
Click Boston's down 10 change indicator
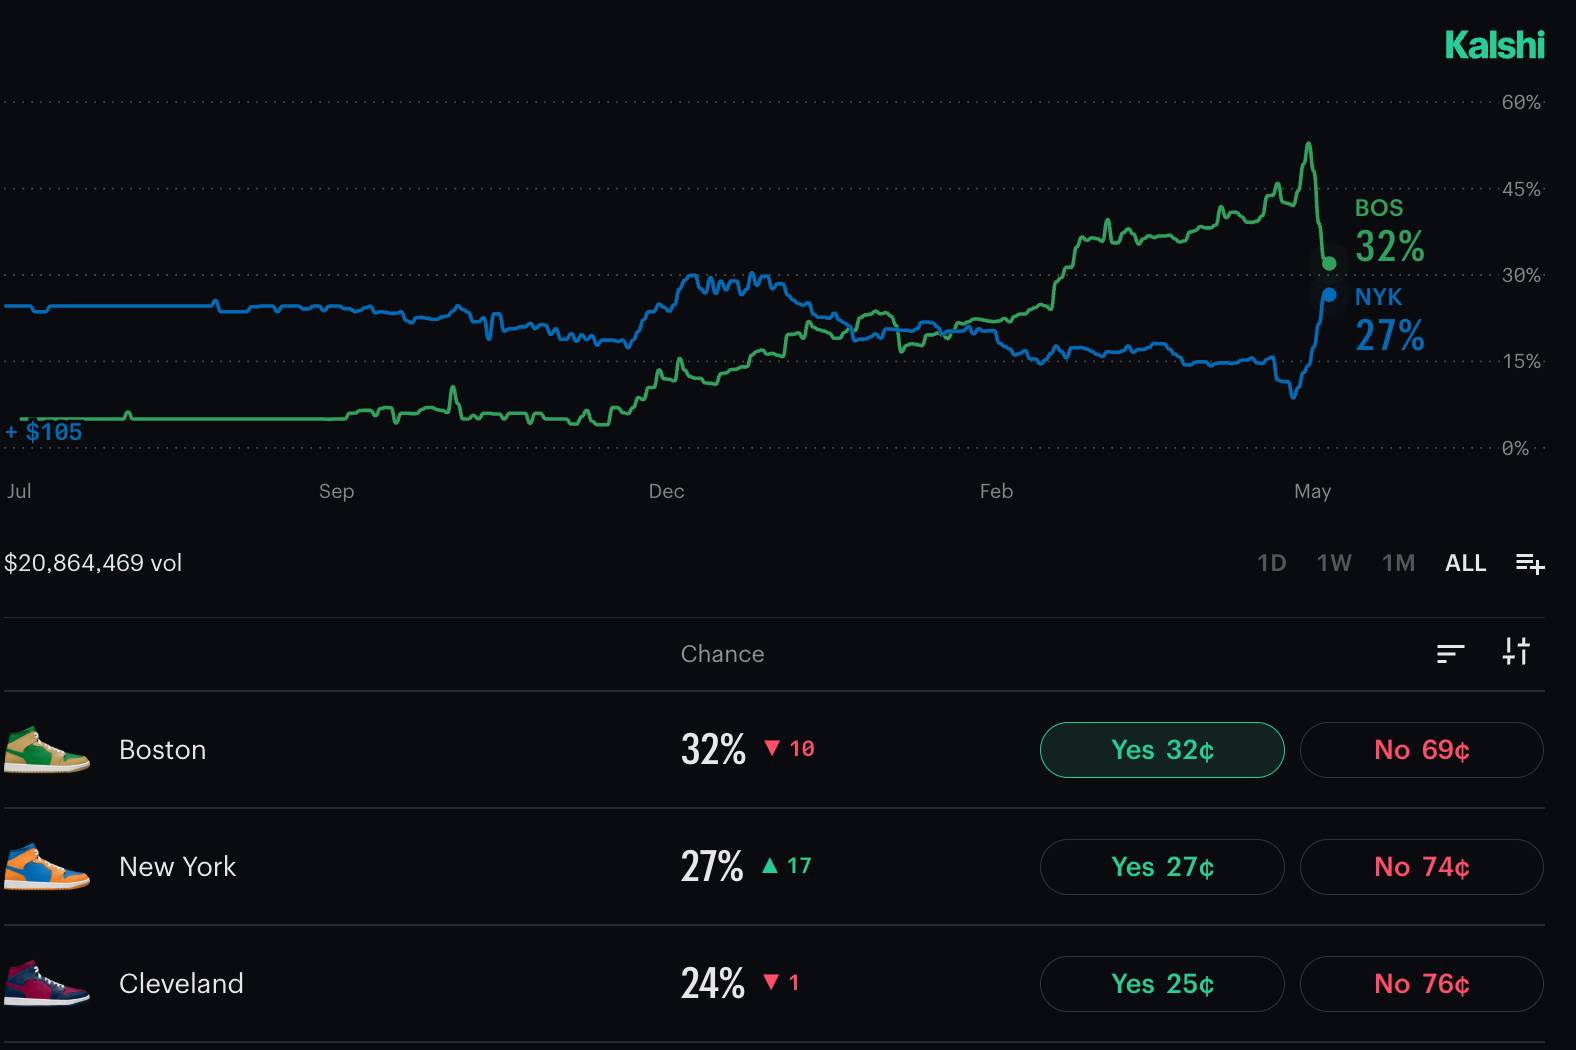tap(789, 749)
